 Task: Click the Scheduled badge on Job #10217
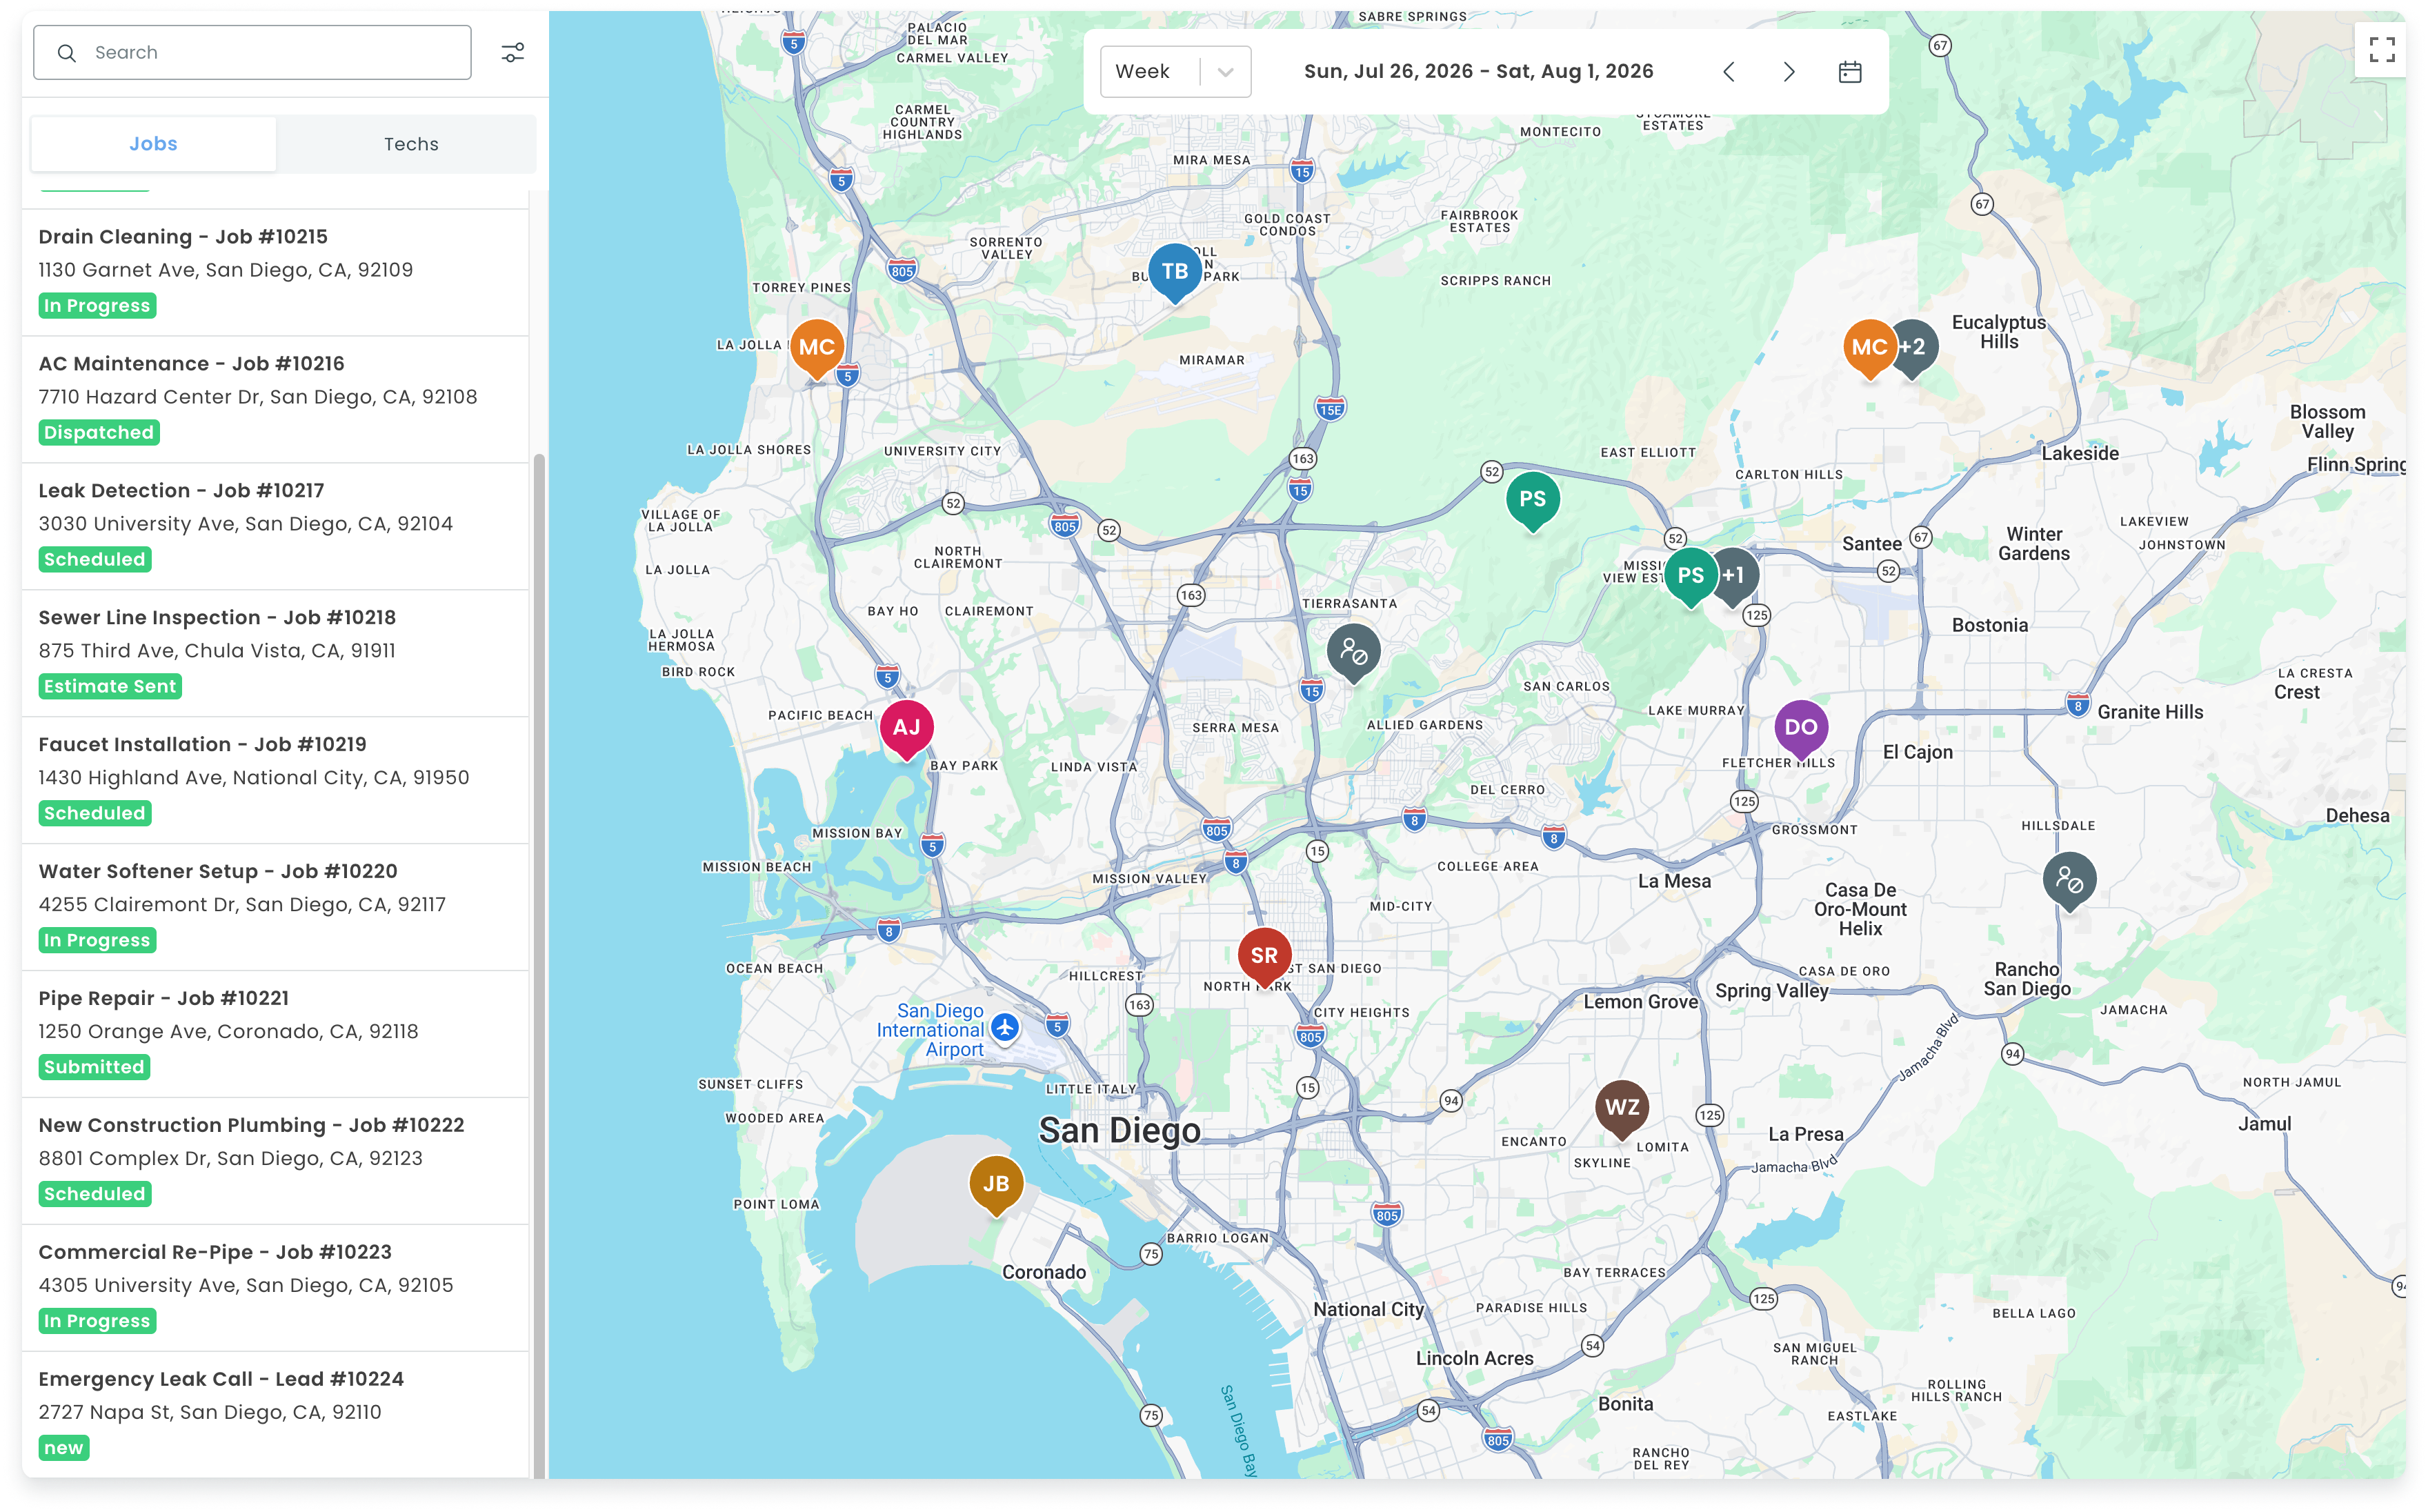coord(95,560)
